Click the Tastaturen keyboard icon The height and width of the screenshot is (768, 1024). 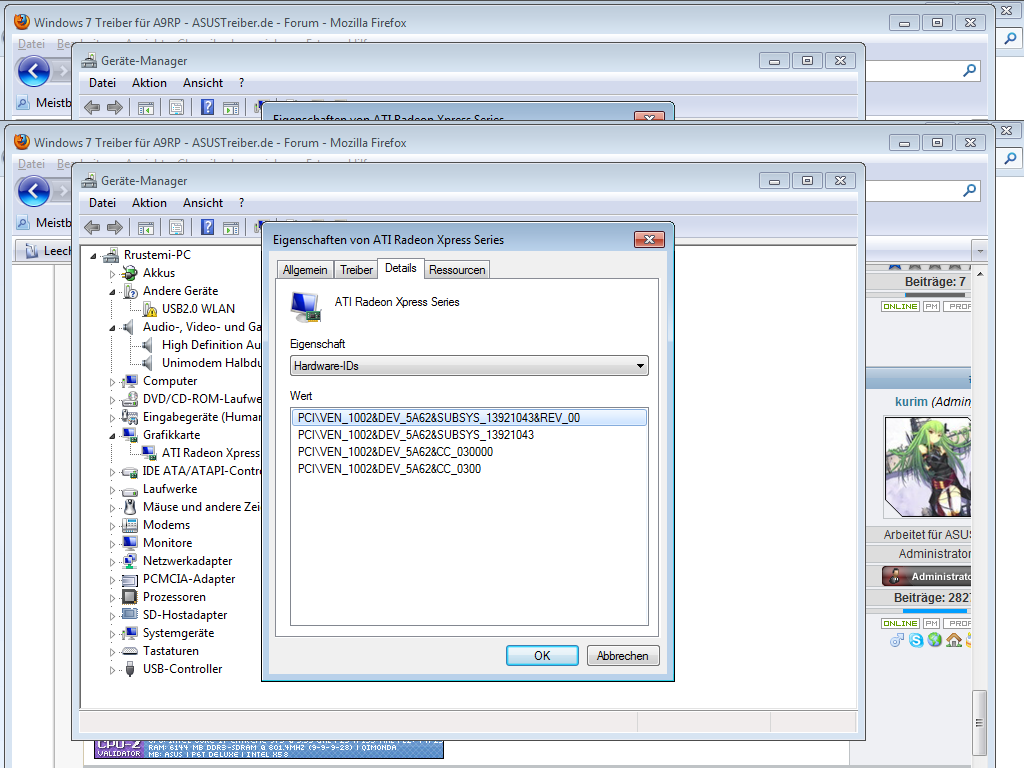(x=130, y=651)
